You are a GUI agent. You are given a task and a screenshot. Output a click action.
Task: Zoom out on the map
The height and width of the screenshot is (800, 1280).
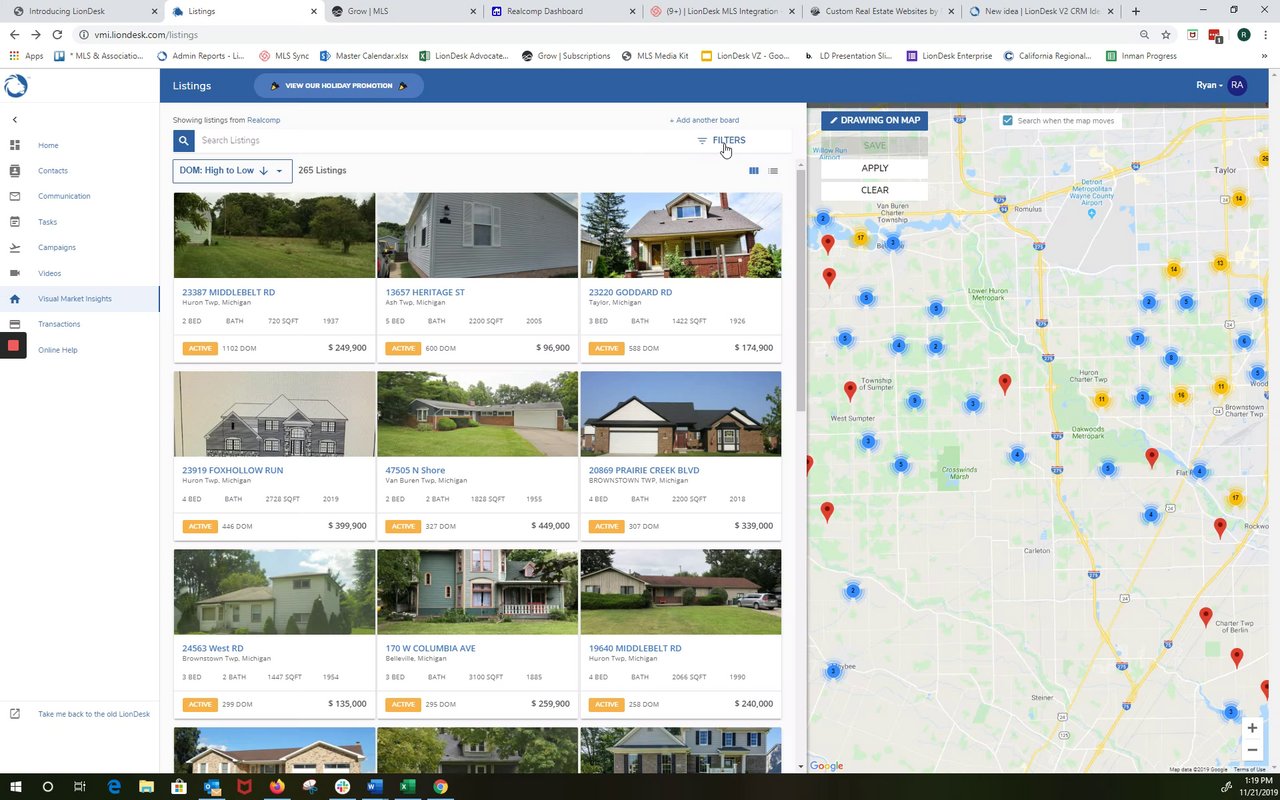click(x=1252, y=750)
